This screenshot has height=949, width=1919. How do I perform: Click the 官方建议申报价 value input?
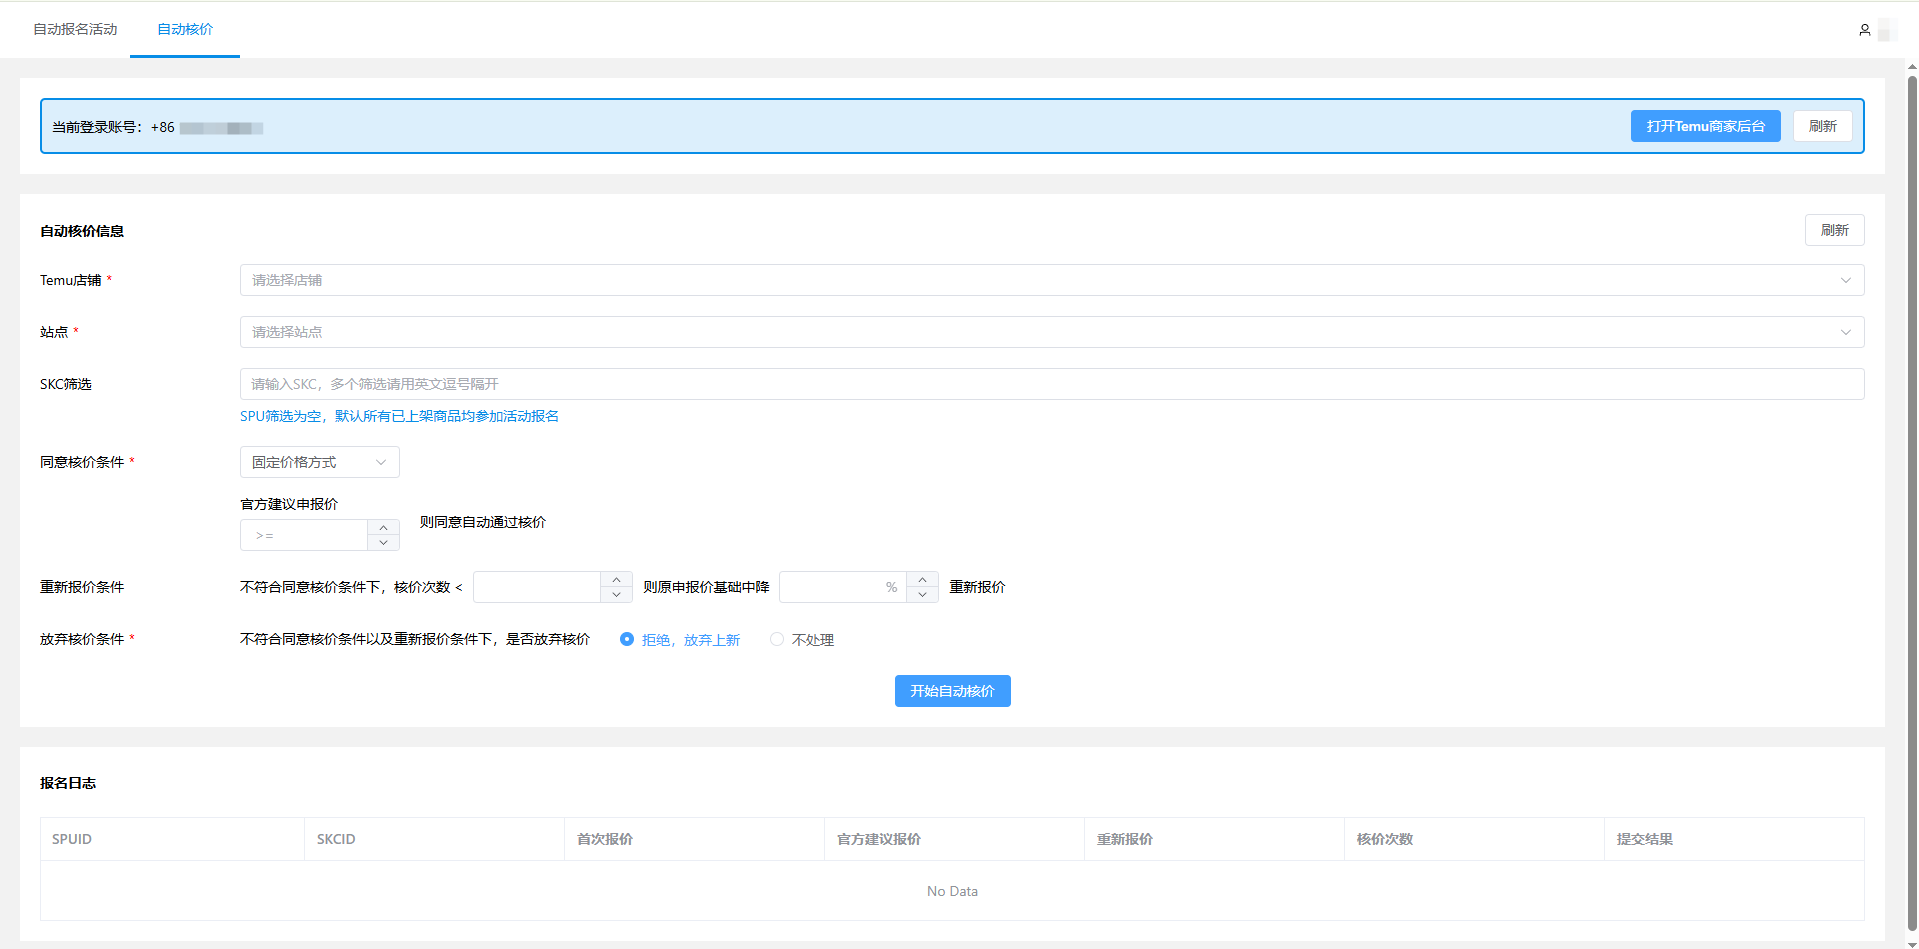[x=304, y=535]
